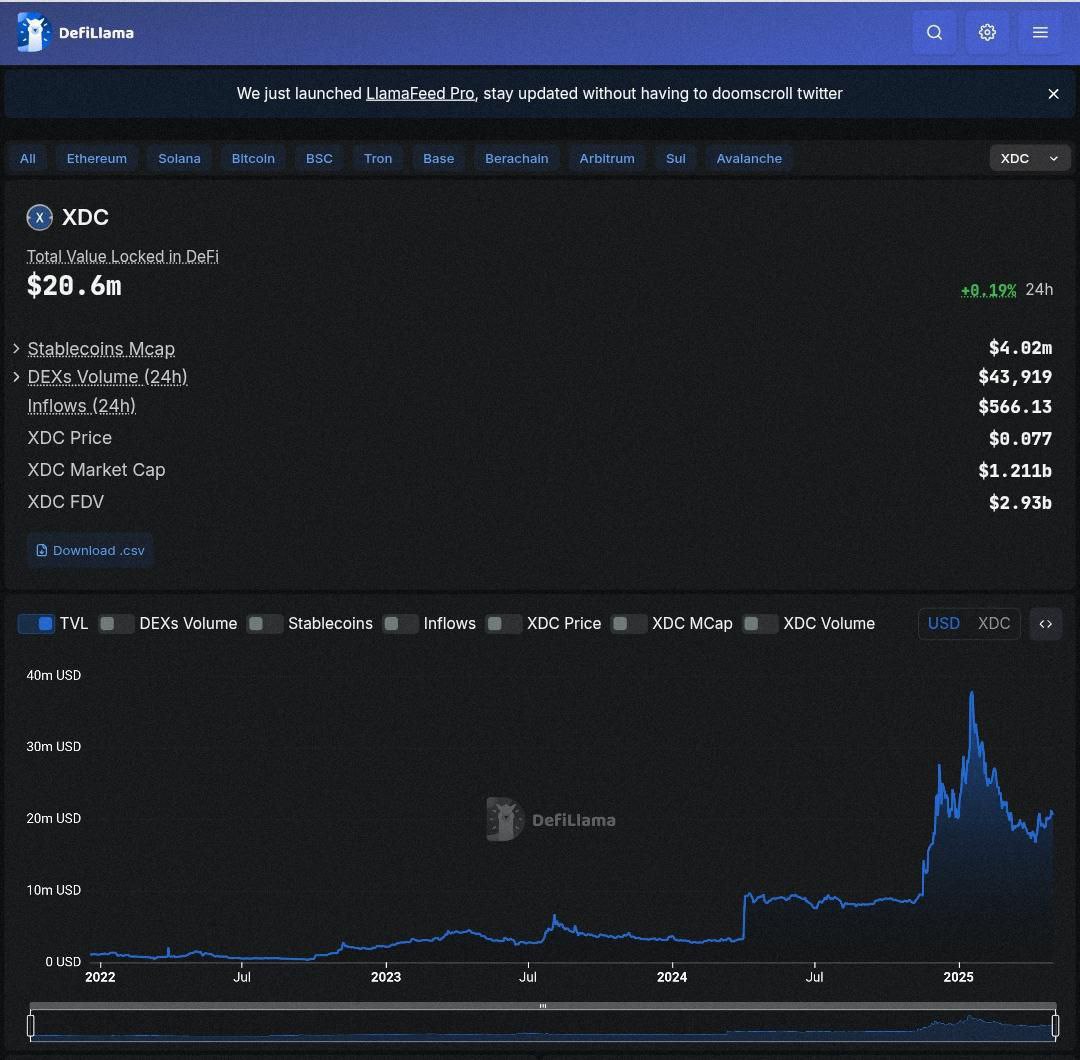Select the Berachain chain tab

(517, 158)
